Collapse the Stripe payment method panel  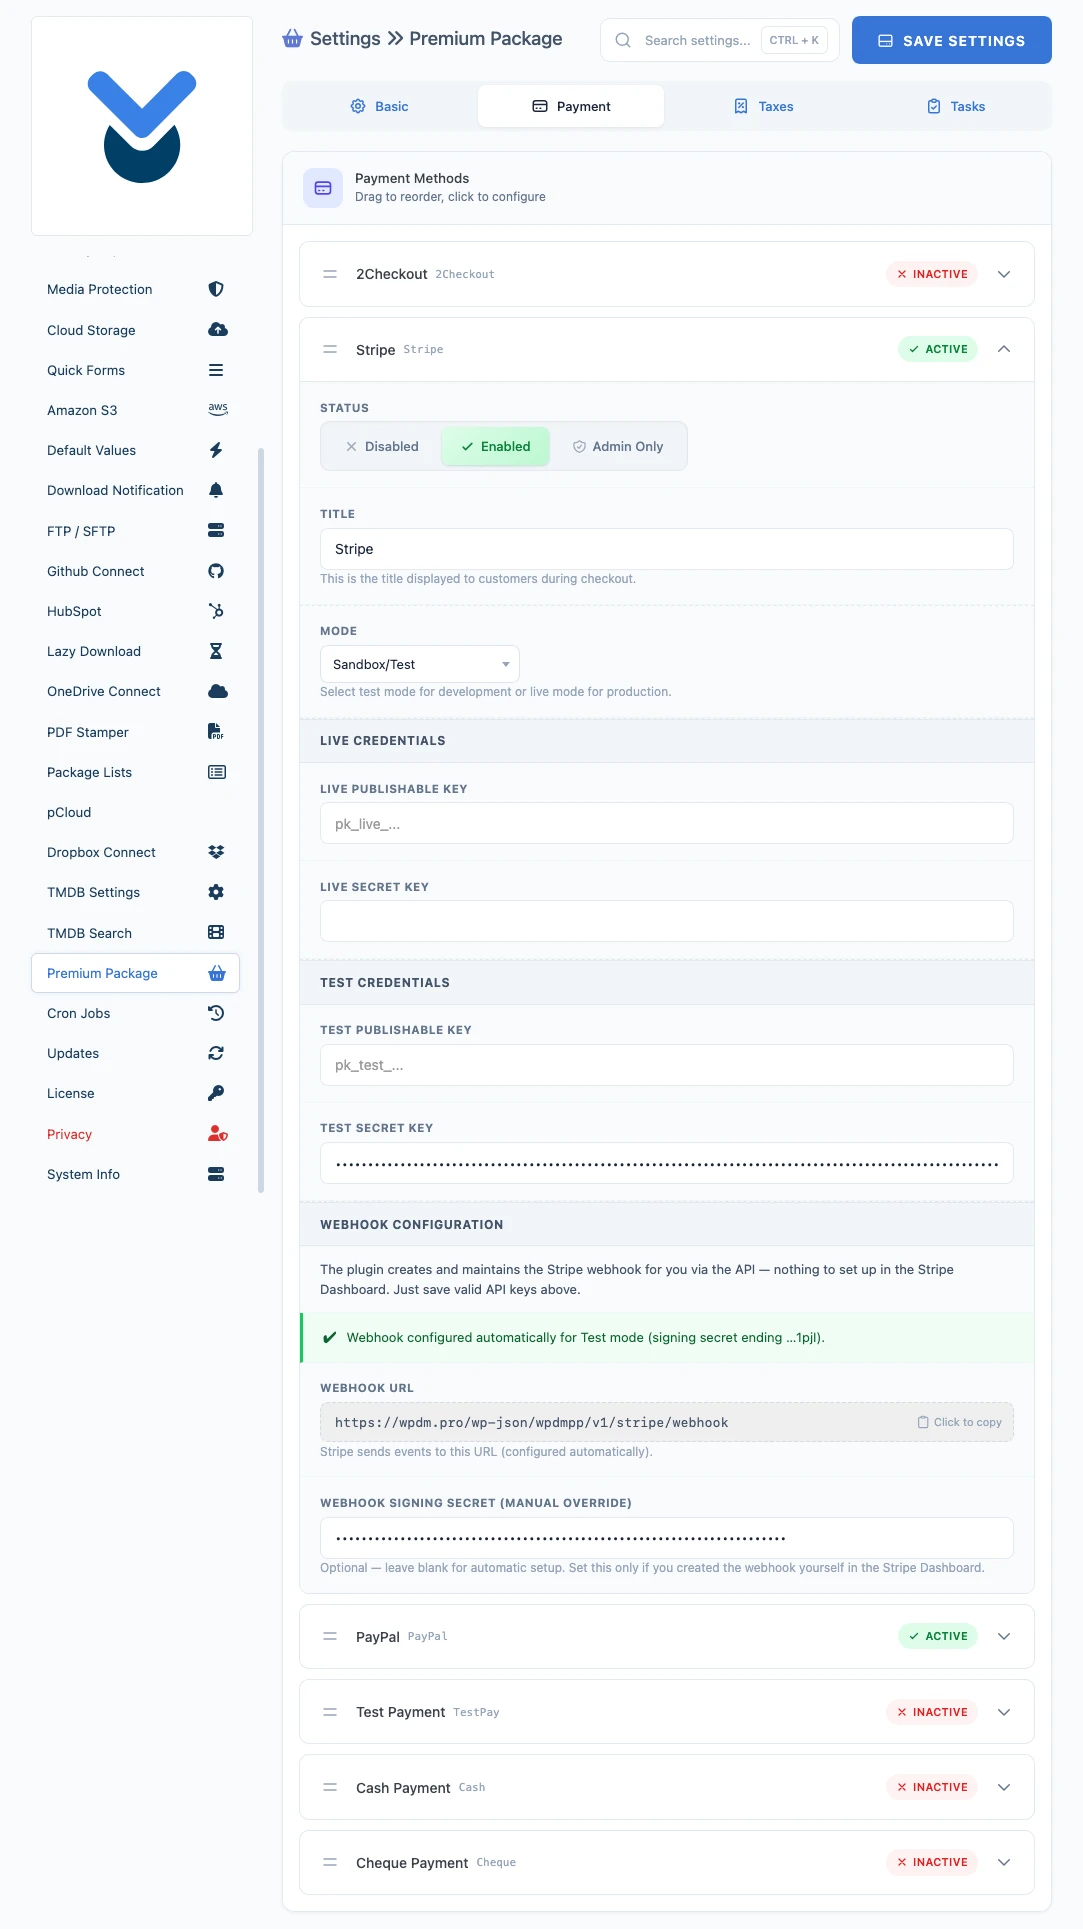tap(1004, 349)
